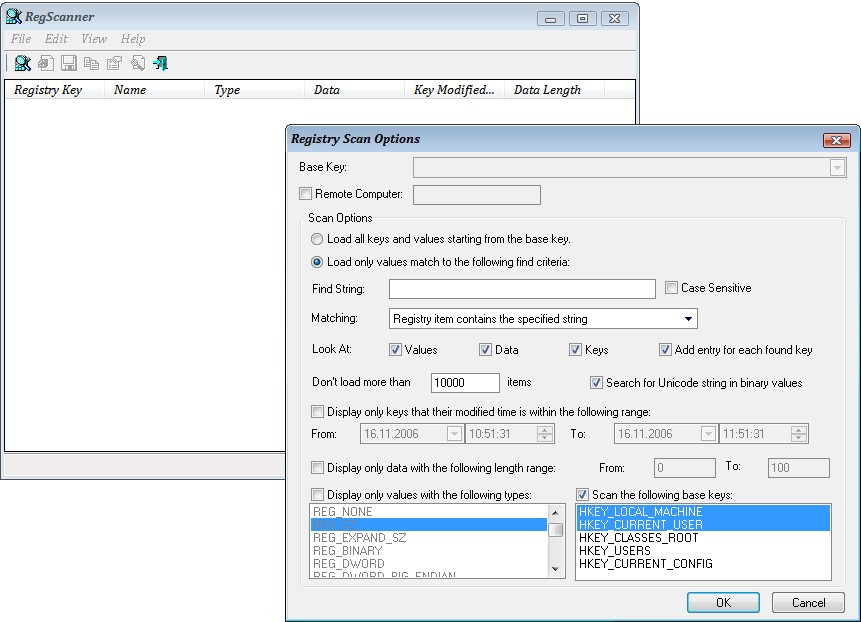Click the Registry Scan toolbar icon
The image size is (861, 622).
[x=23, y=63]
